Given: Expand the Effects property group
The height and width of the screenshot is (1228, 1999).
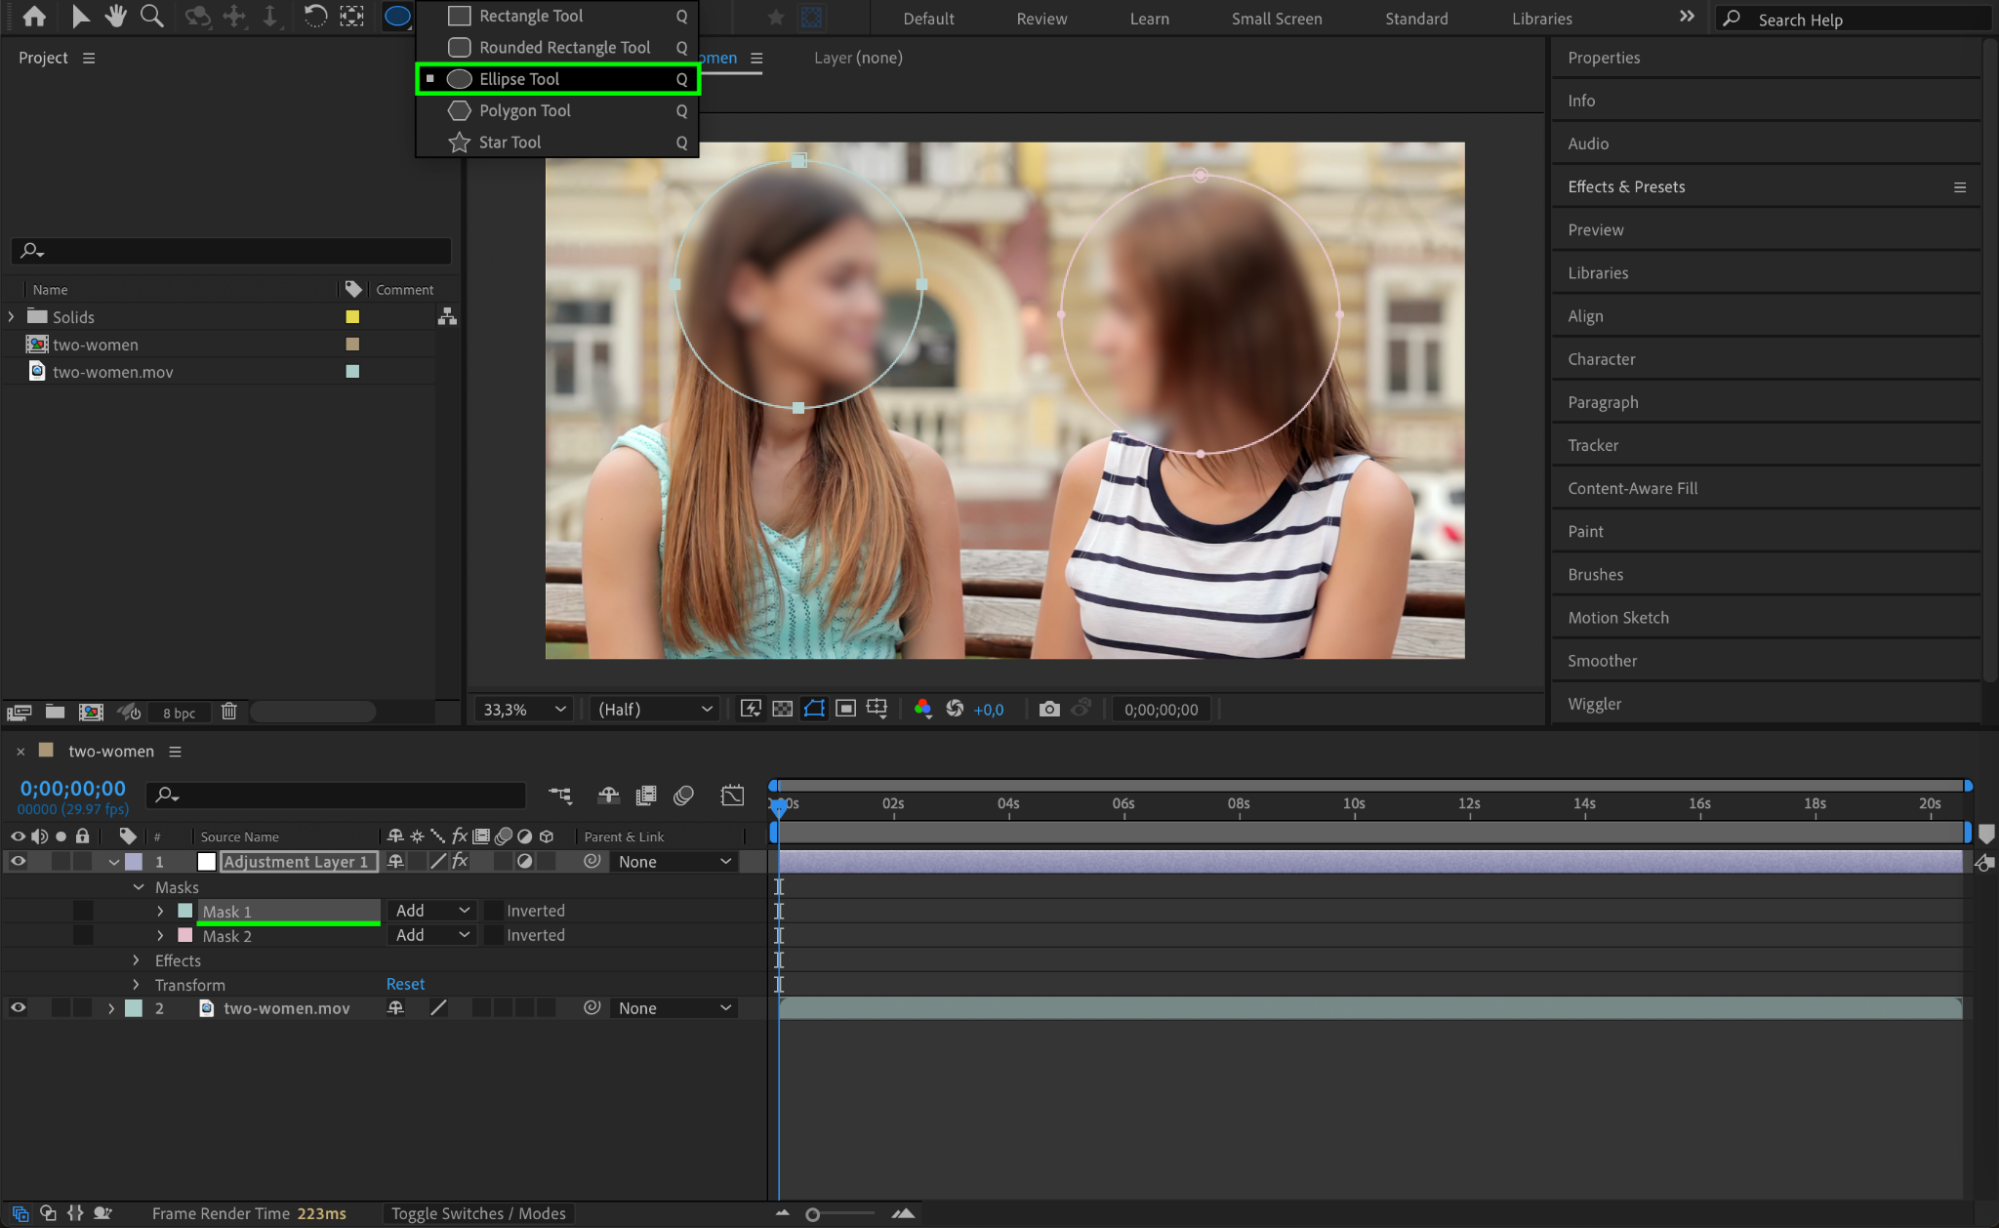Looking at the screenshot, I should coord(137,960).
